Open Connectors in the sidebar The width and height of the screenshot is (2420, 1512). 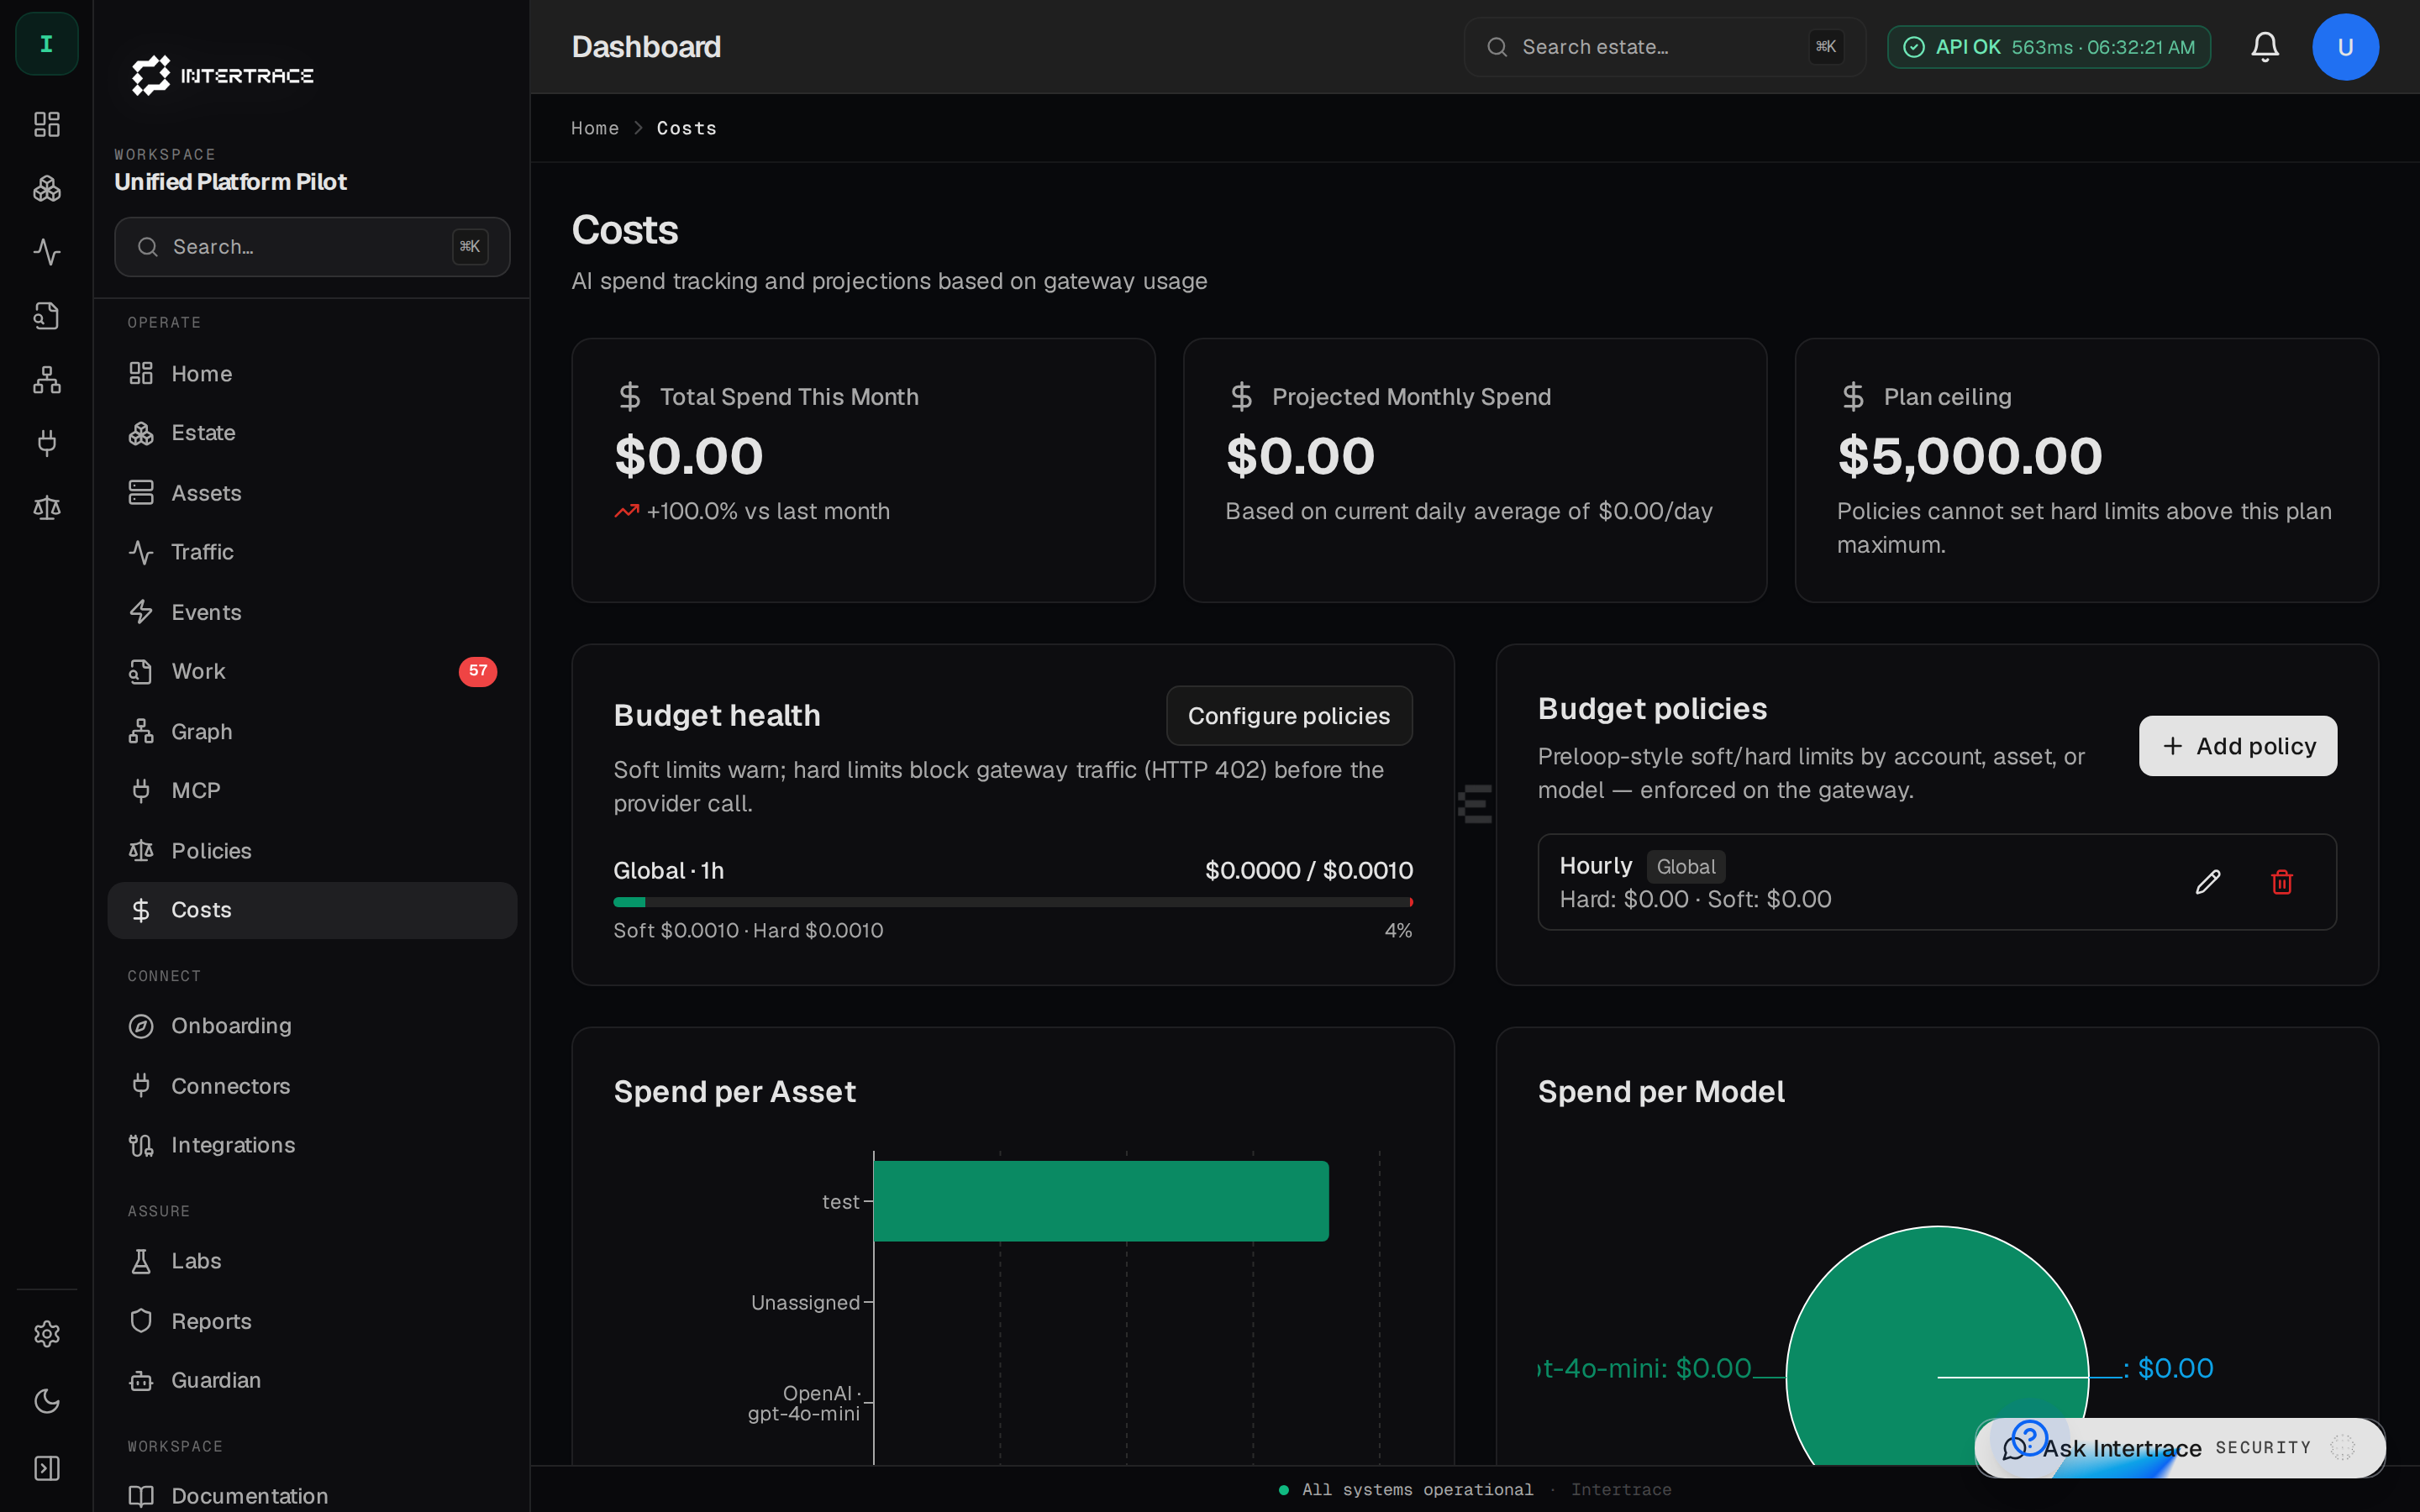312,1086
